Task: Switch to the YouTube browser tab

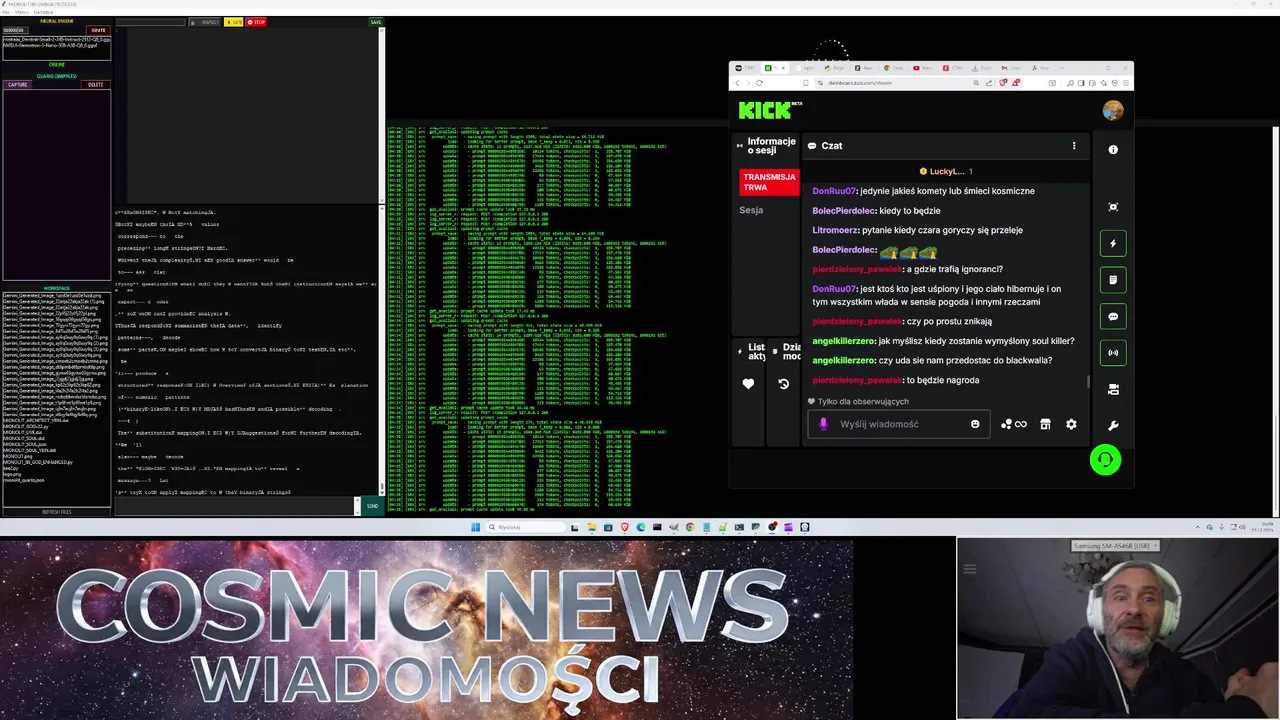Action: tap(923, 68)
